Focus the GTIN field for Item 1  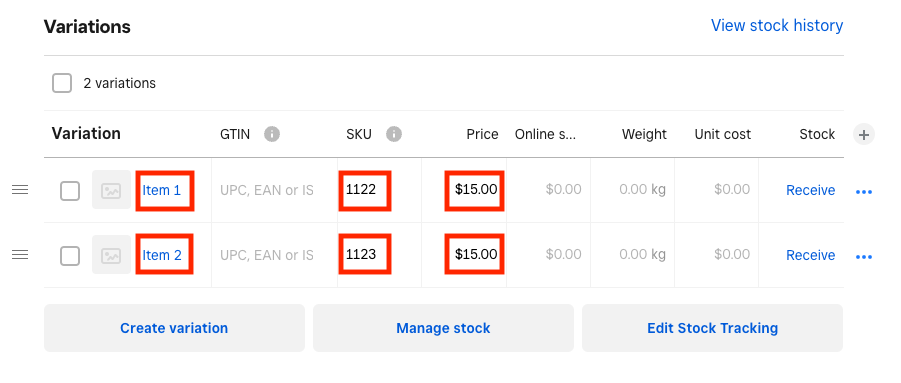pyautogui.click(x=274, y=190)
